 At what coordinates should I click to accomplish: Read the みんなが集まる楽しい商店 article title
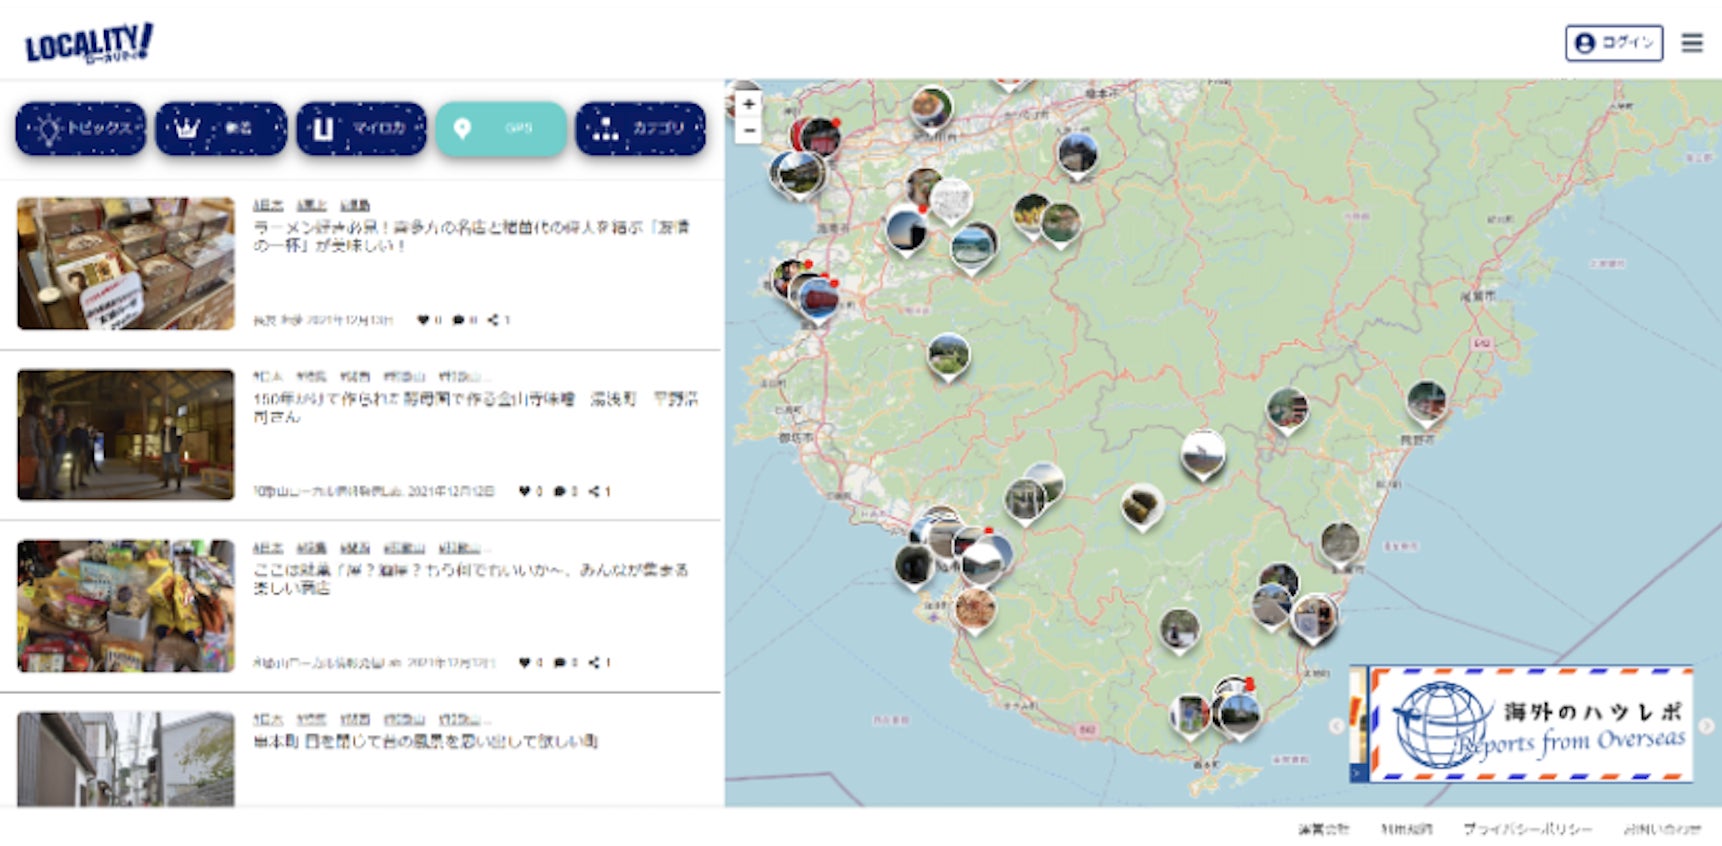tap(470, 578)
